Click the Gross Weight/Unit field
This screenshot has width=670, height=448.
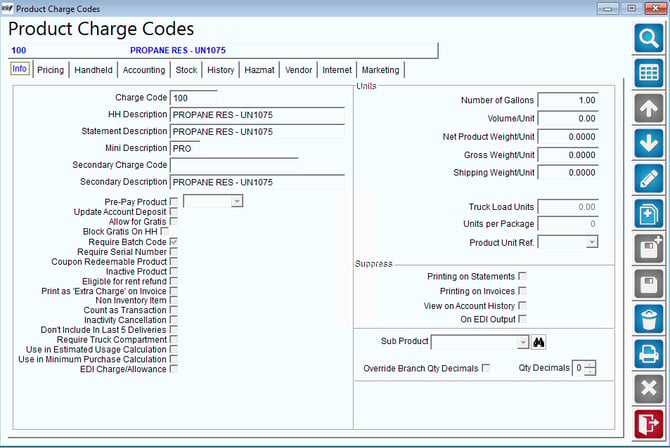(x=568, y=155)
